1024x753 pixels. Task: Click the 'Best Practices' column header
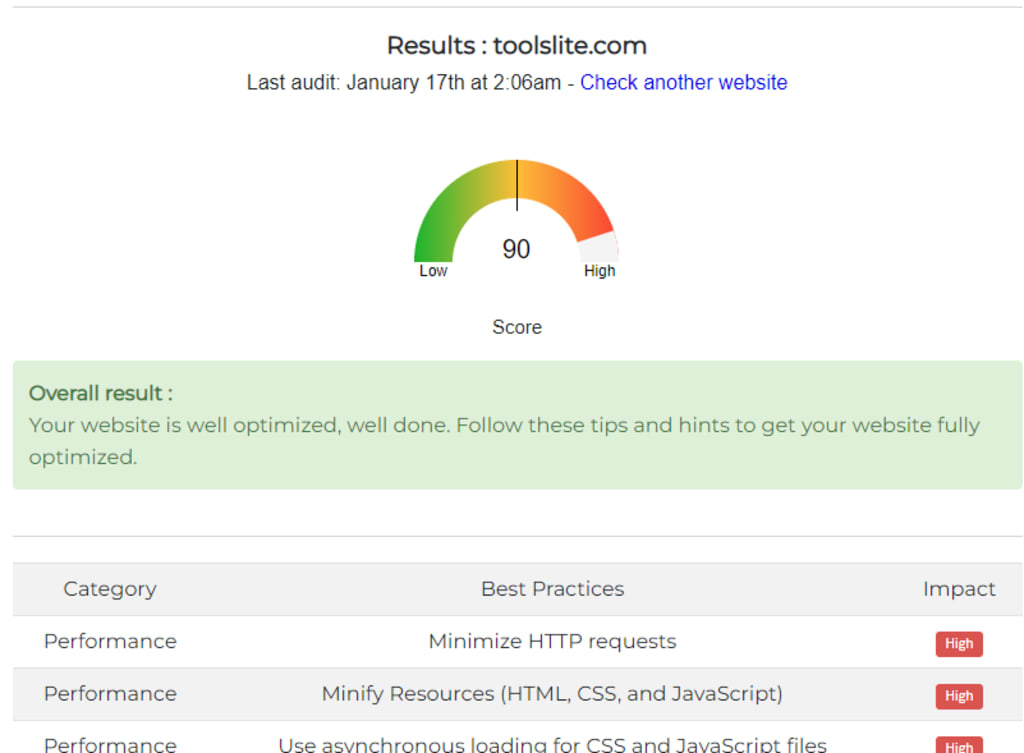point(552,589)
